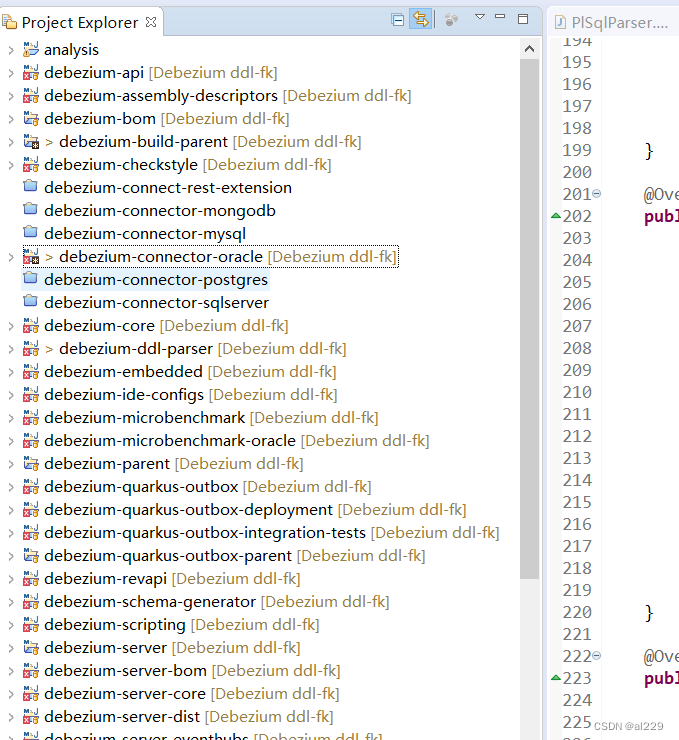Click line number 199 in editor gutter
This screenshot has height=740, width=679.
pyautogui.click(x=577, y=150)
